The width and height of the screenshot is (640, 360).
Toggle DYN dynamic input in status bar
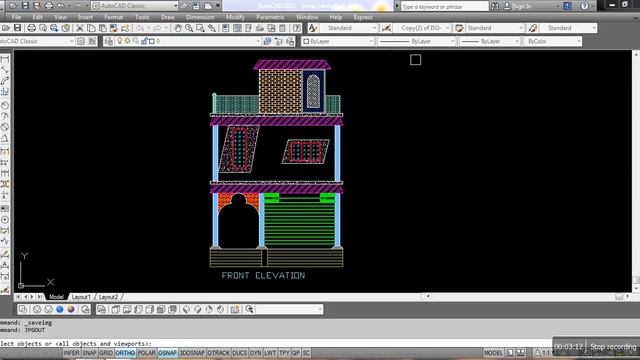(x=256, y=353)
